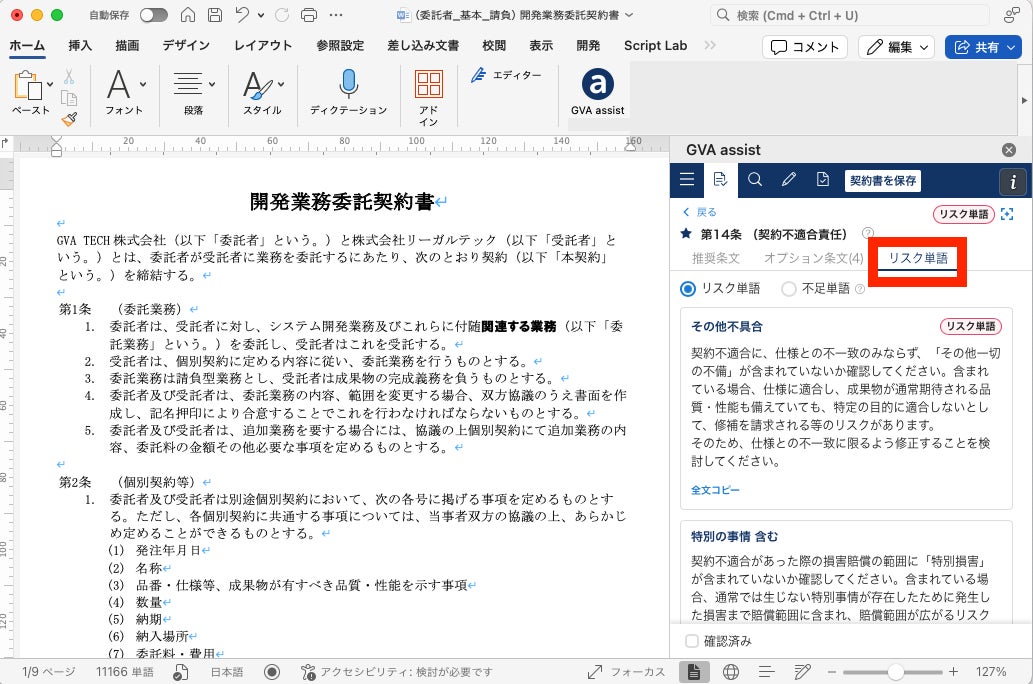
Task: Expand the Undo history dropdown arrow
Action: [261, 15]
